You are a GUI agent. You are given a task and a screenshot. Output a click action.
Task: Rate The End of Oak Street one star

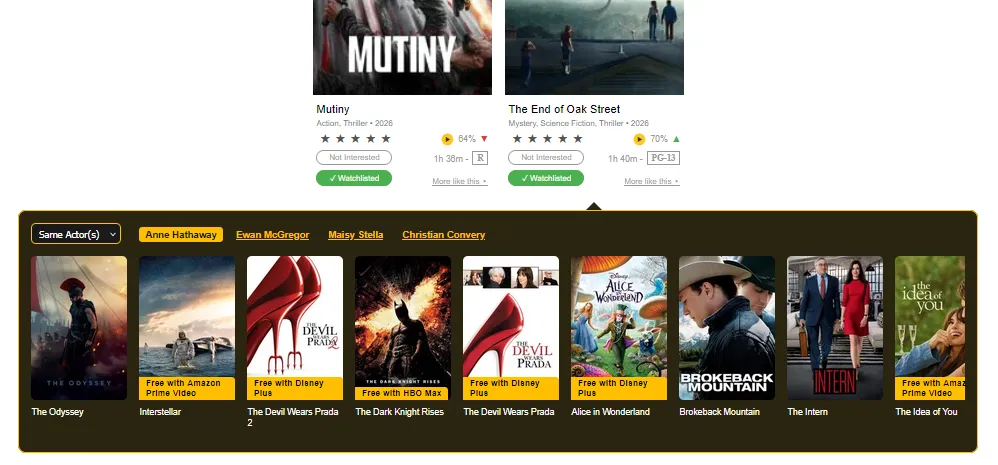517,139
